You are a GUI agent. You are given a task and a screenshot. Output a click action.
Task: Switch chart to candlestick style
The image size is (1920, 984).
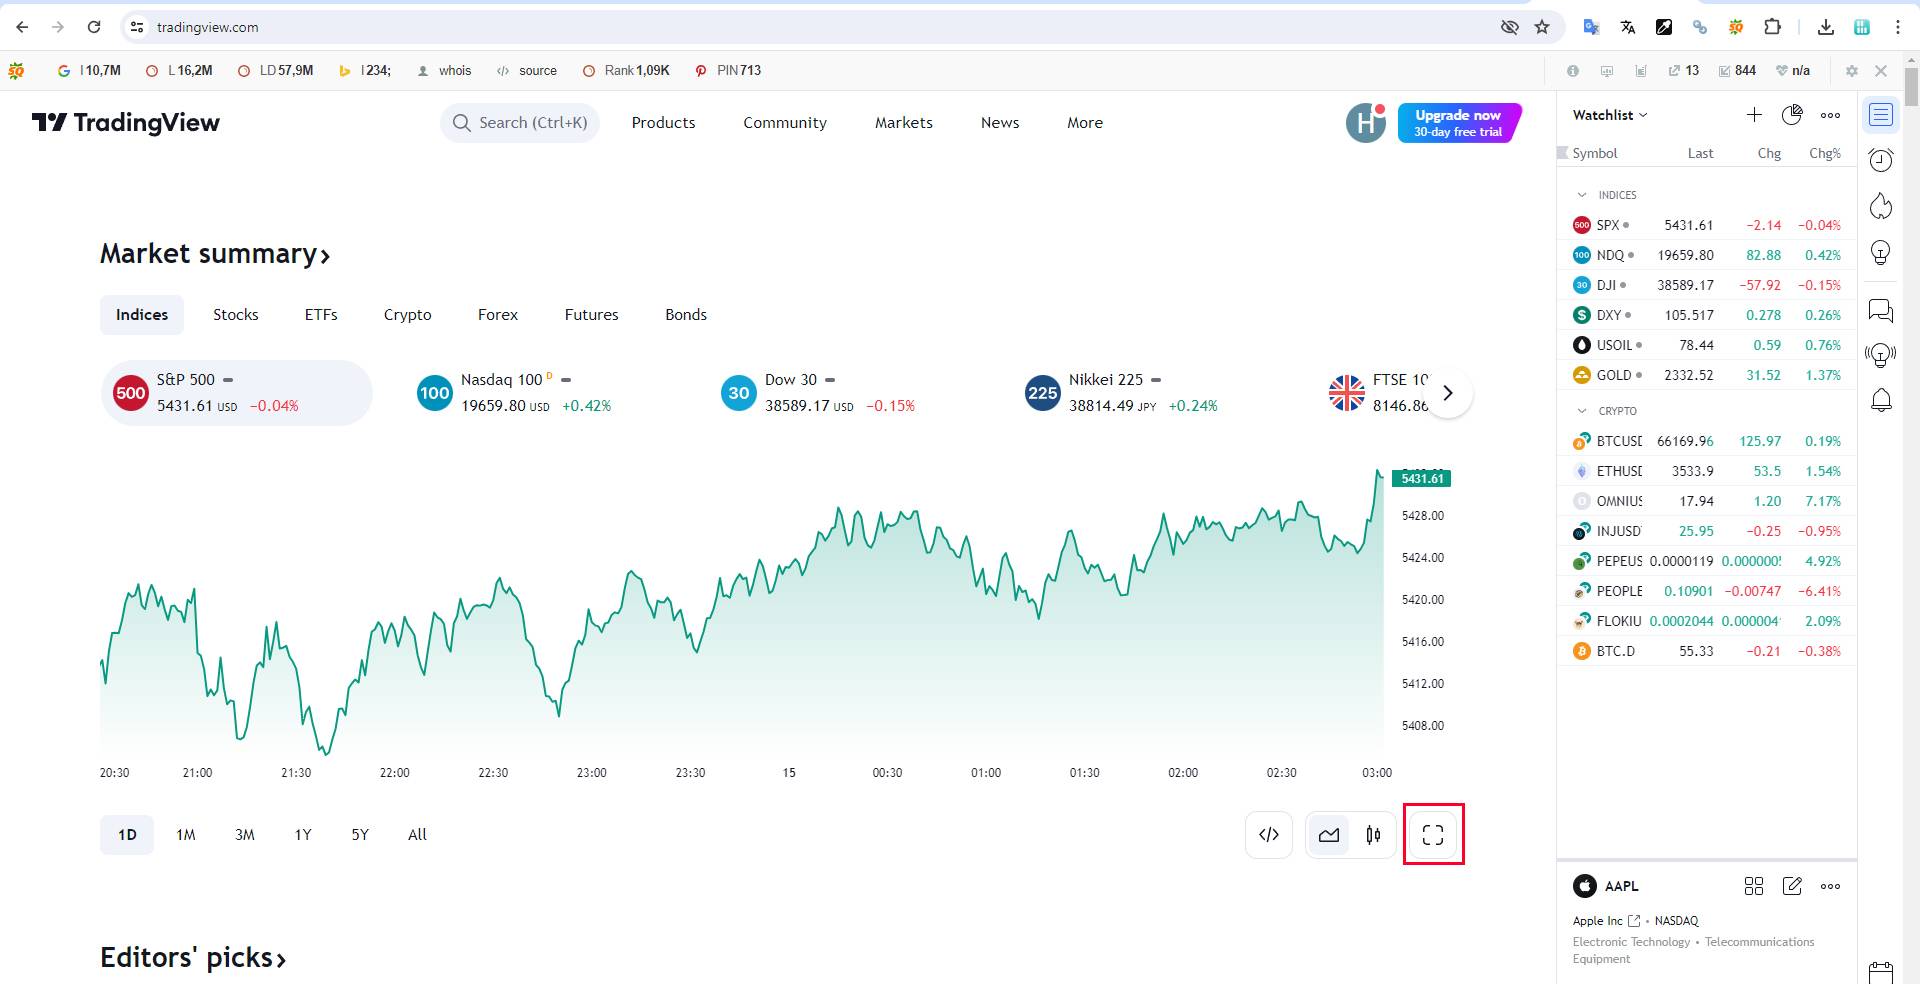tap(1373, 835)
